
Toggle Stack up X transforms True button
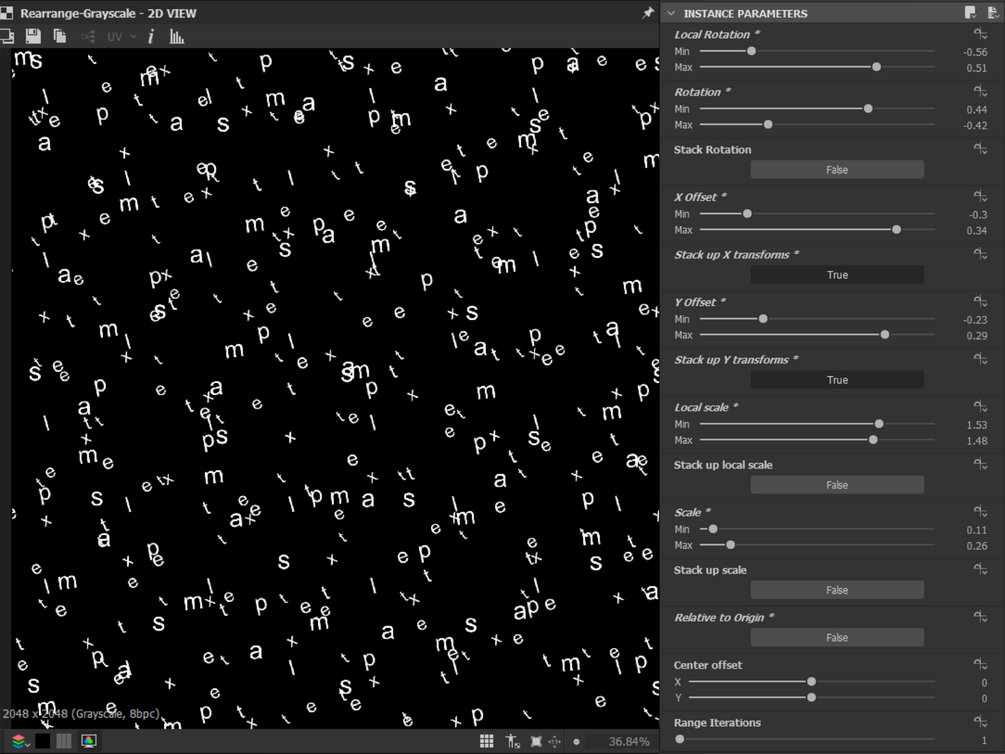(837, 275)
